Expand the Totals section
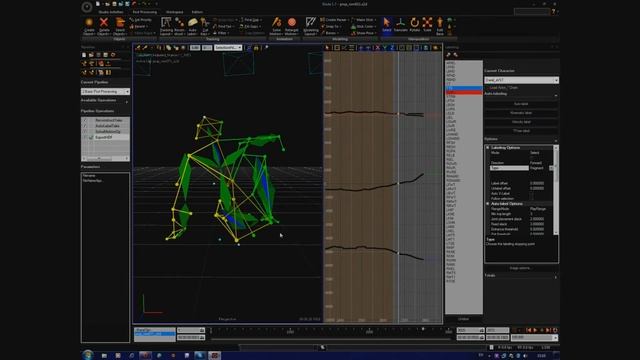The width and height of the screenshot is (640, 360). [x=556, y=277]
